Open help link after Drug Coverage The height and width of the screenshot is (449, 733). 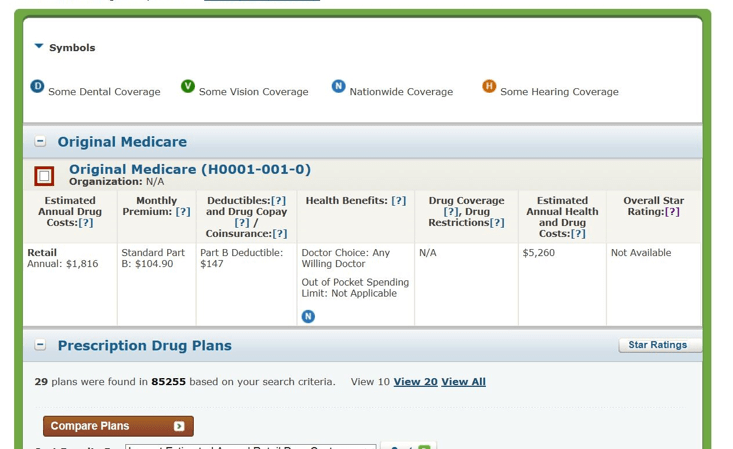pos(451,212)
